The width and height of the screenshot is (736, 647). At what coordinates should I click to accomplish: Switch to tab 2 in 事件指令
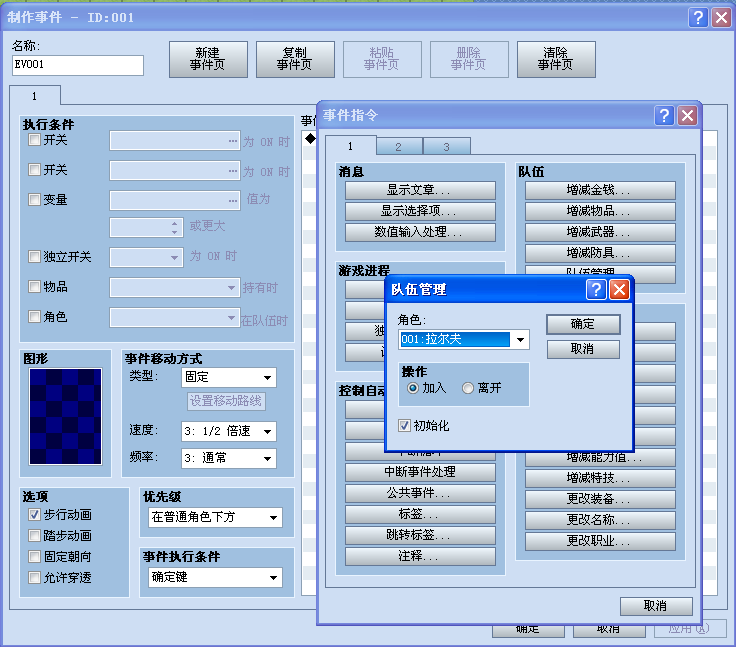click(399, 146)
